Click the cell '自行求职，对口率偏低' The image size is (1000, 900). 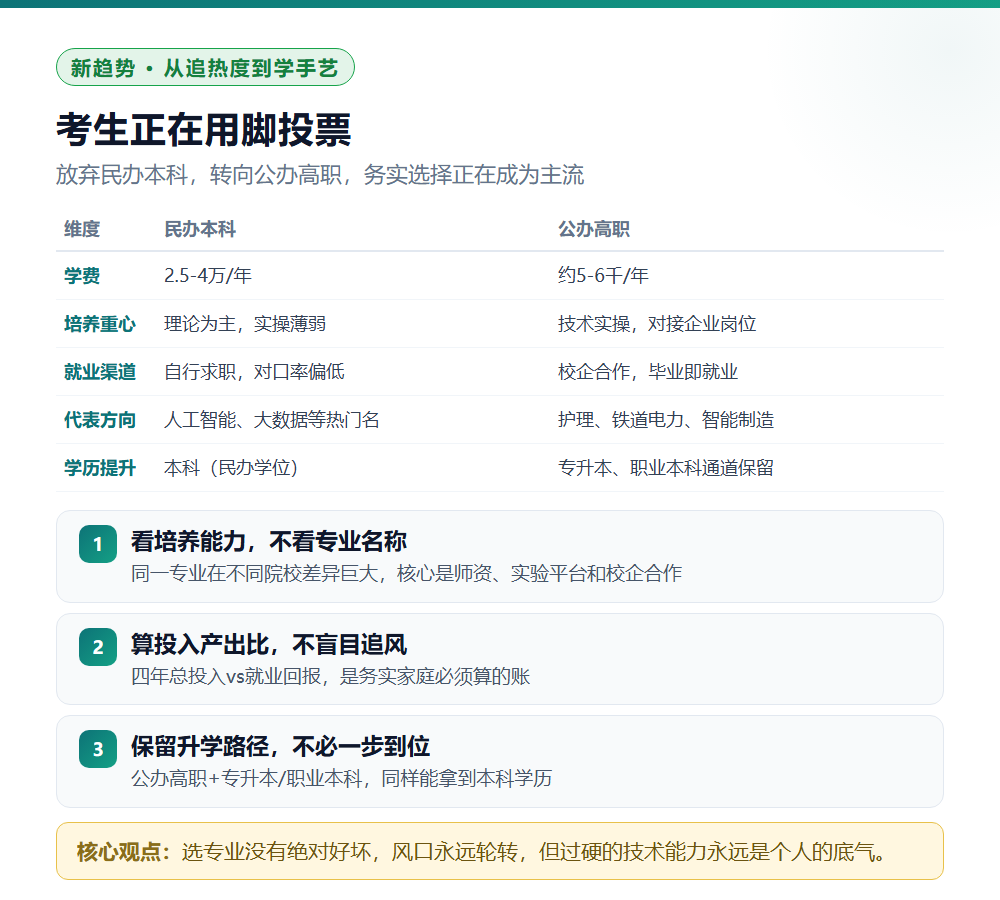[x=254, y=372]
